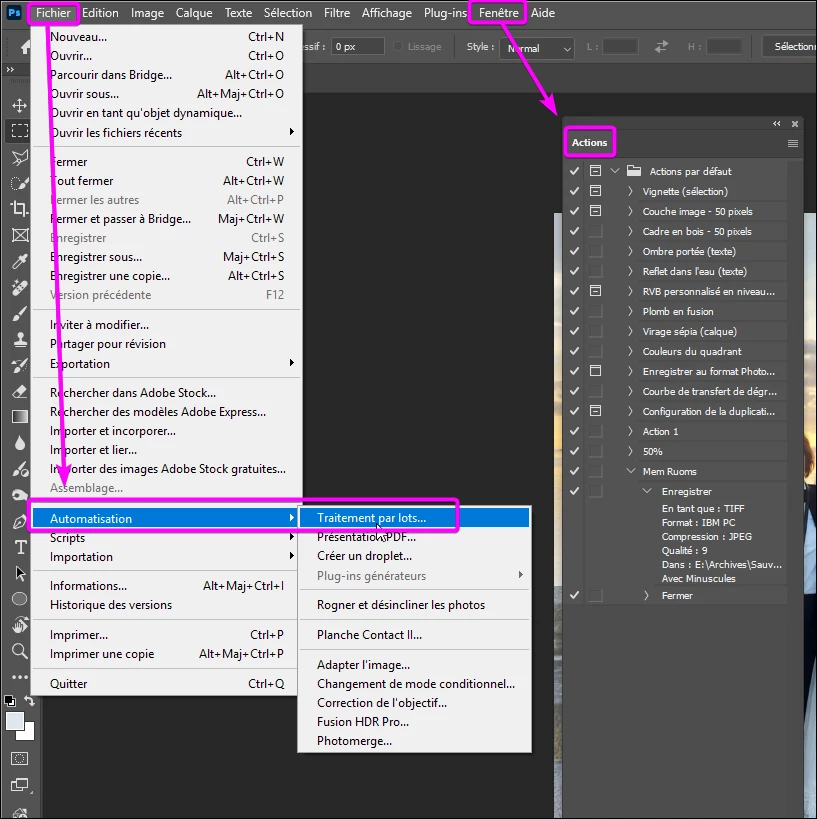Select the Polygonal Lasso tool
Viewport: 817px width, 819px height.
[19, 157]
